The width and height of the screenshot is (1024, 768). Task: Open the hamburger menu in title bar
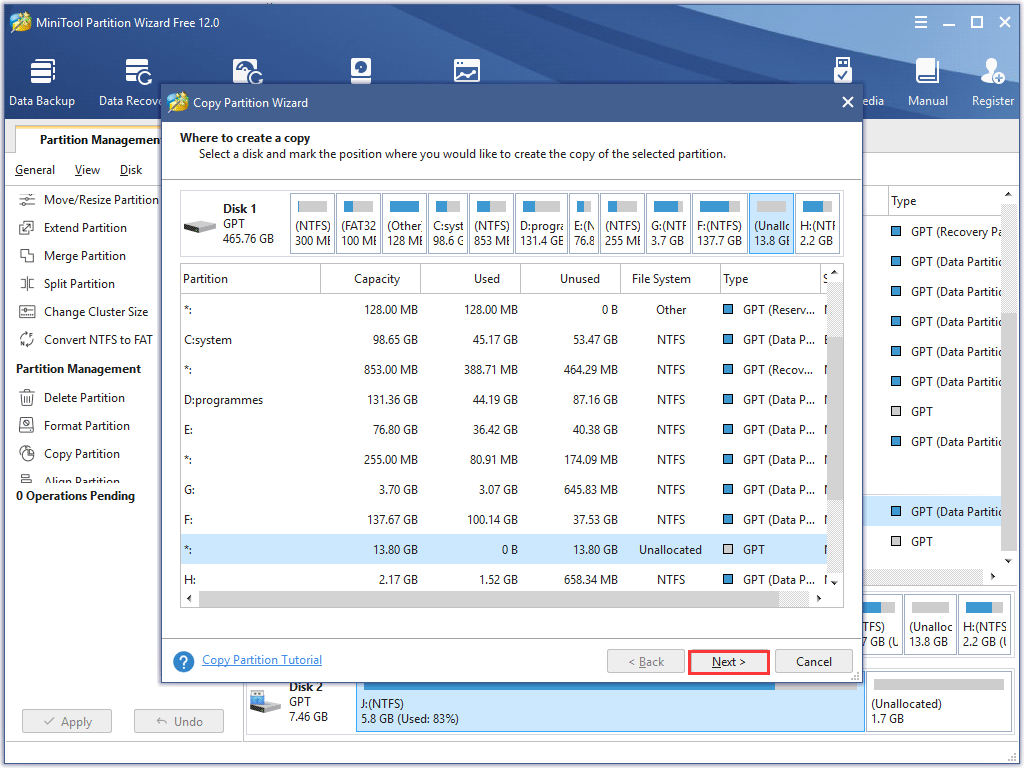[921, 22]
